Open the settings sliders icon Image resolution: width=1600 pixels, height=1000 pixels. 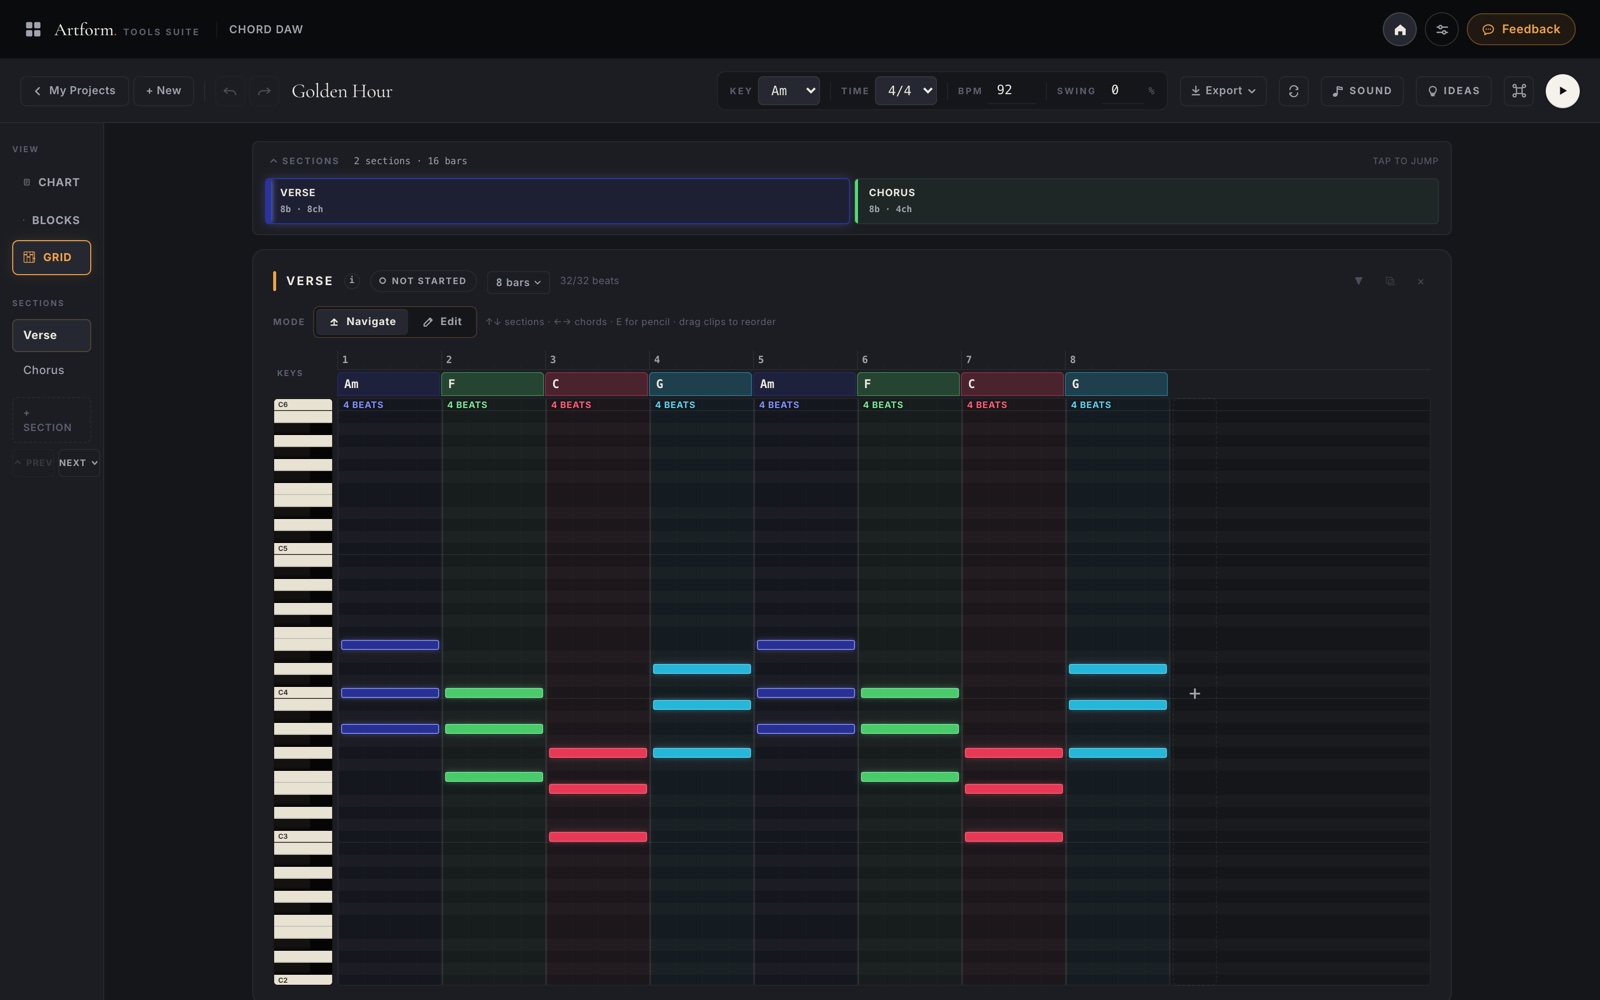pos(1441,29)
